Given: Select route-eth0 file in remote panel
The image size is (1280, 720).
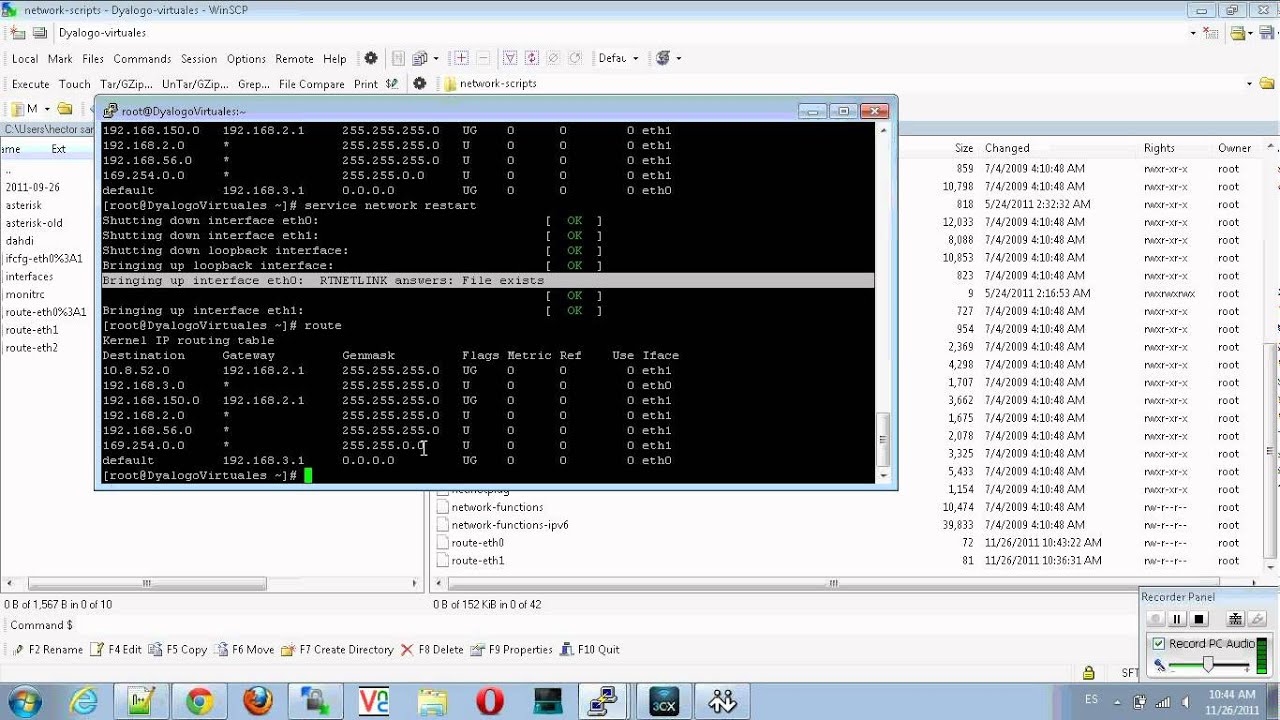Looking at the screenshot, I should [x=477, y=543].
